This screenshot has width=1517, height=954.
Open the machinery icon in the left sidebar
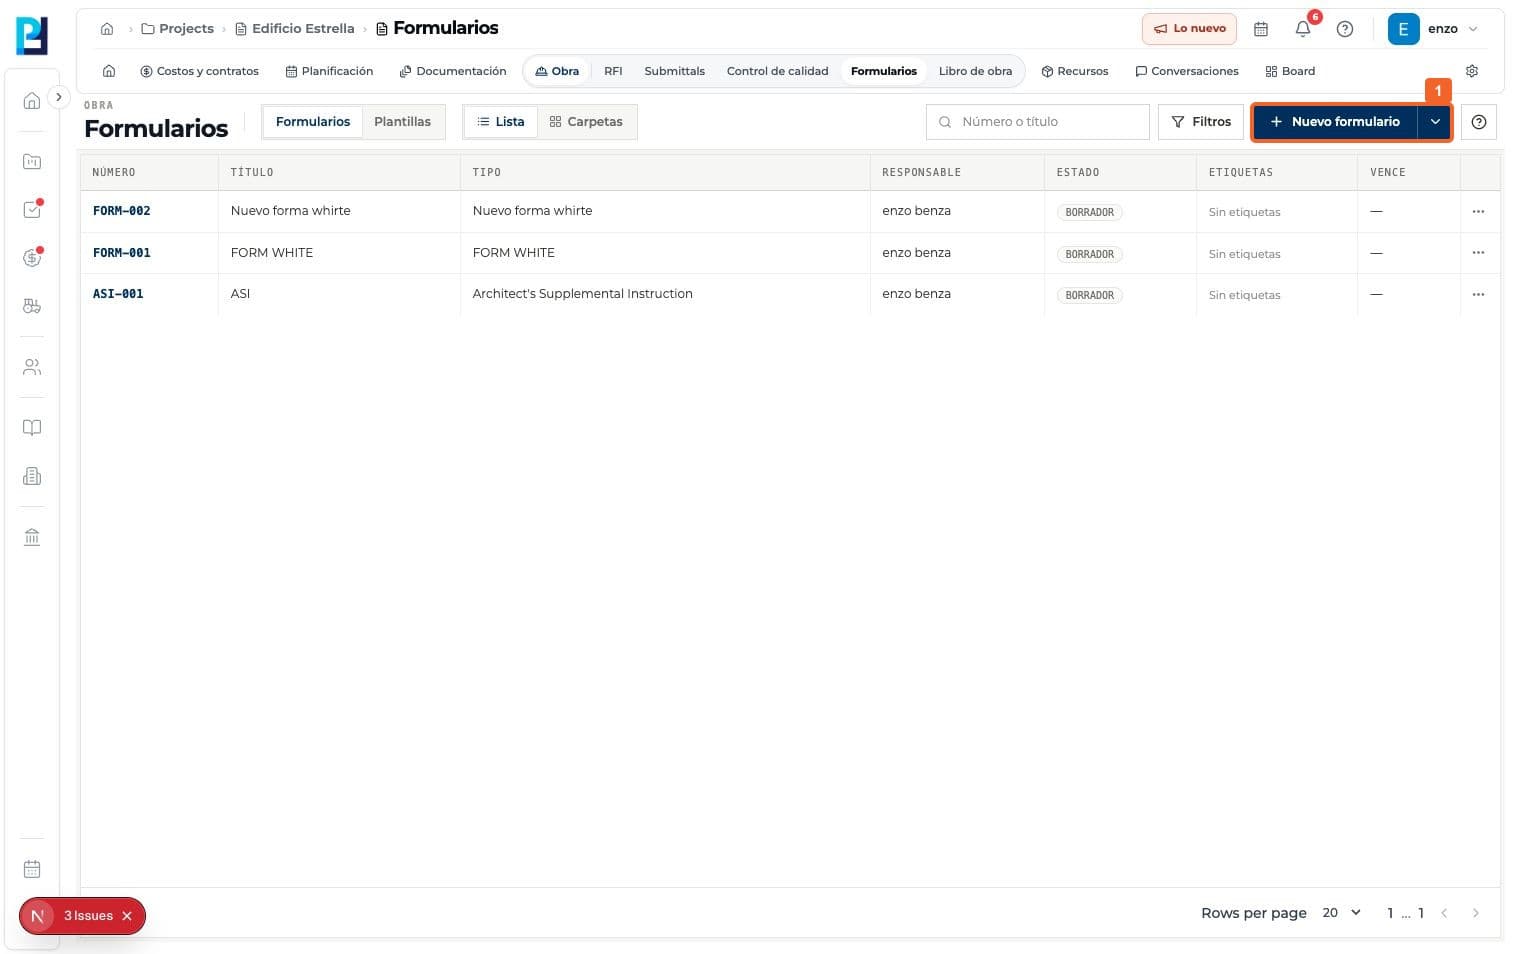point(32,306)
